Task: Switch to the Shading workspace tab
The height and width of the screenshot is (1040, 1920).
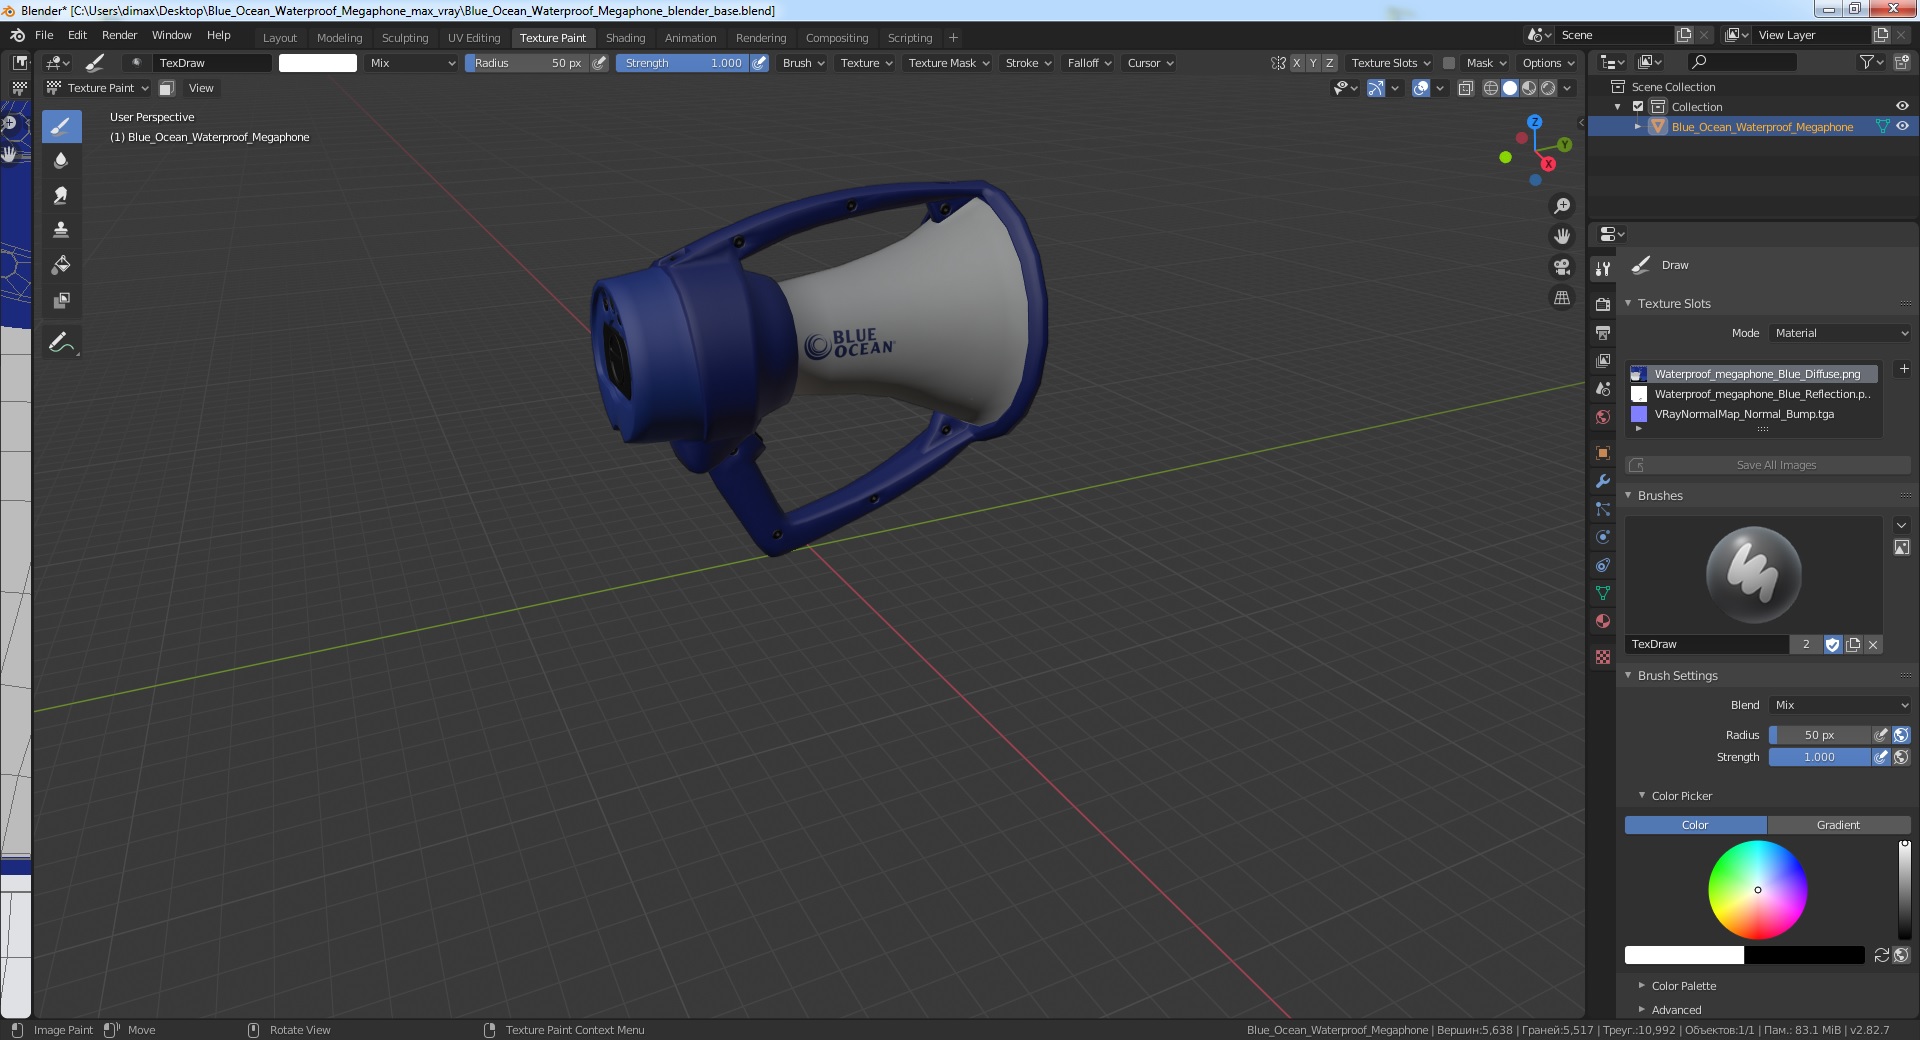Action: (625, 38)
